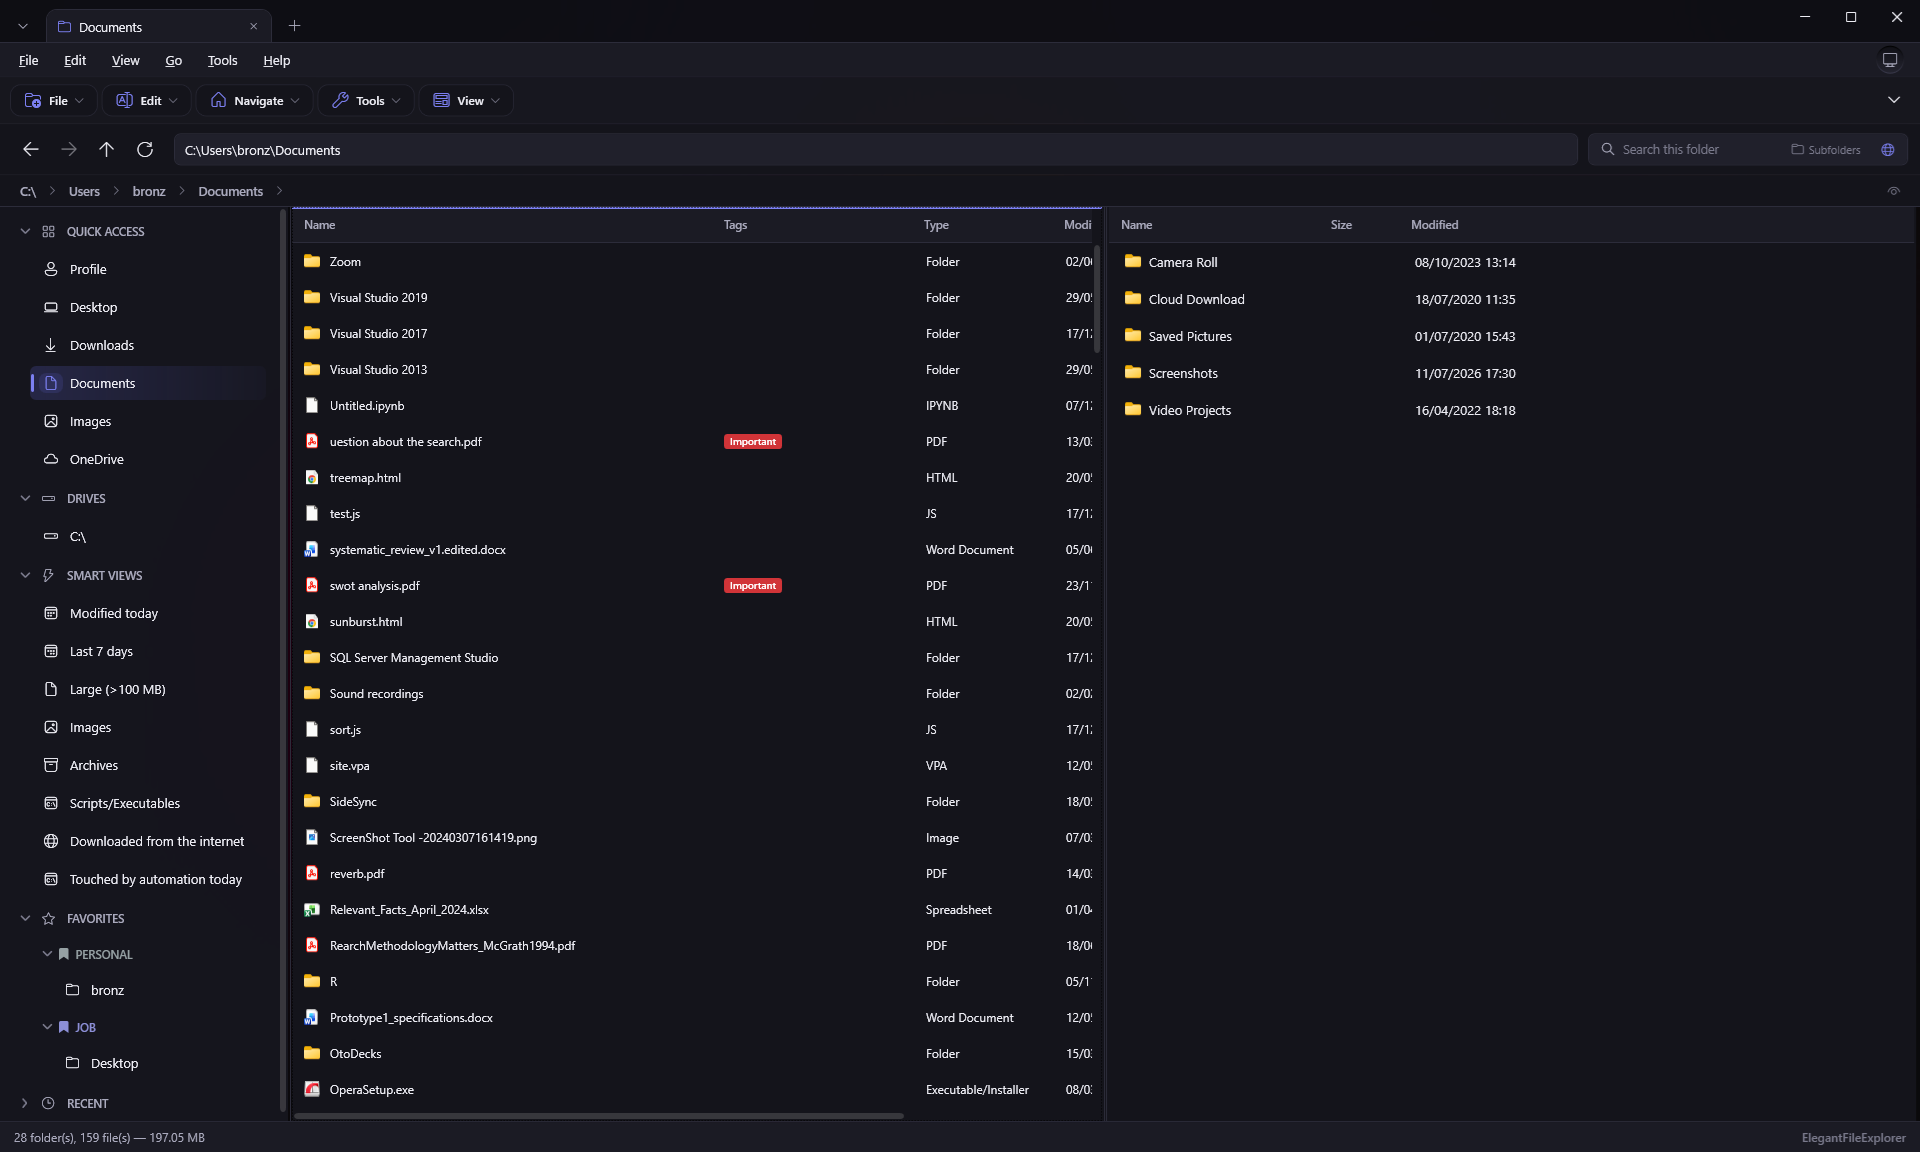Viewport: 1920px width, 1152px height.
Task: Go back using the back arrow
Action: tap(31, 149)
